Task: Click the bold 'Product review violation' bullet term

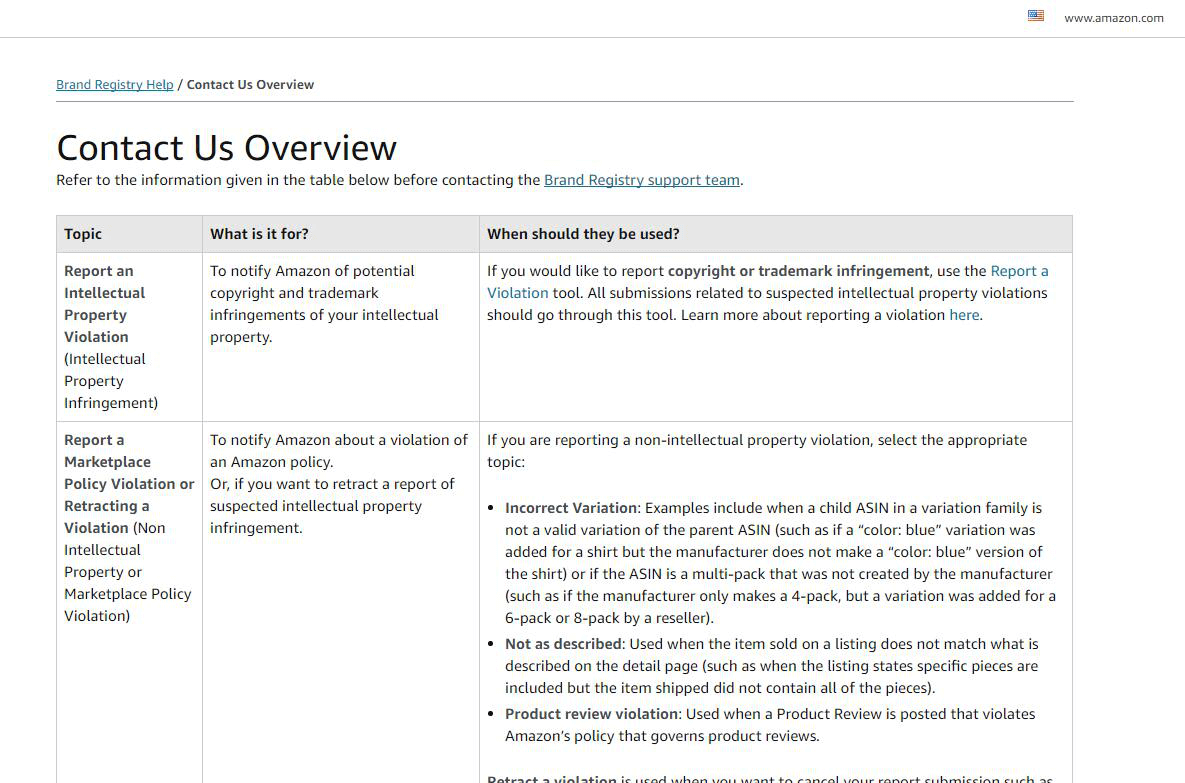Action: (x=592, y=714)
